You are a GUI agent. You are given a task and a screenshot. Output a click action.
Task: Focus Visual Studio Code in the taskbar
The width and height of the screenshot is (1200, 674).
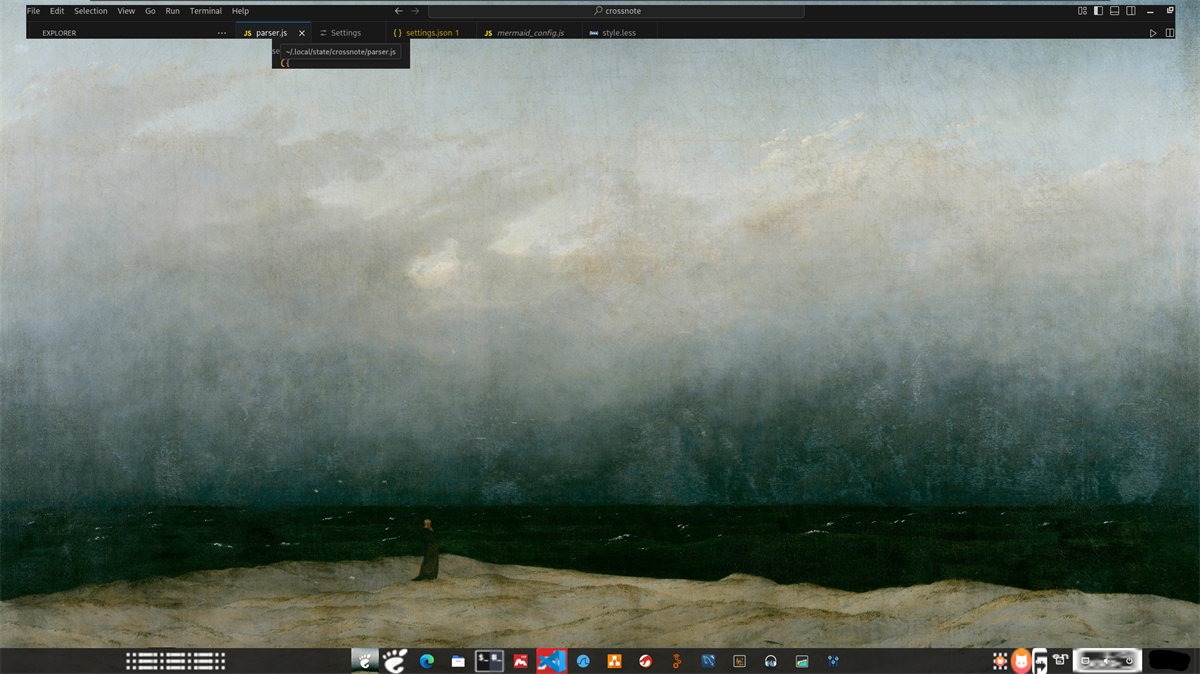(551, 660)
